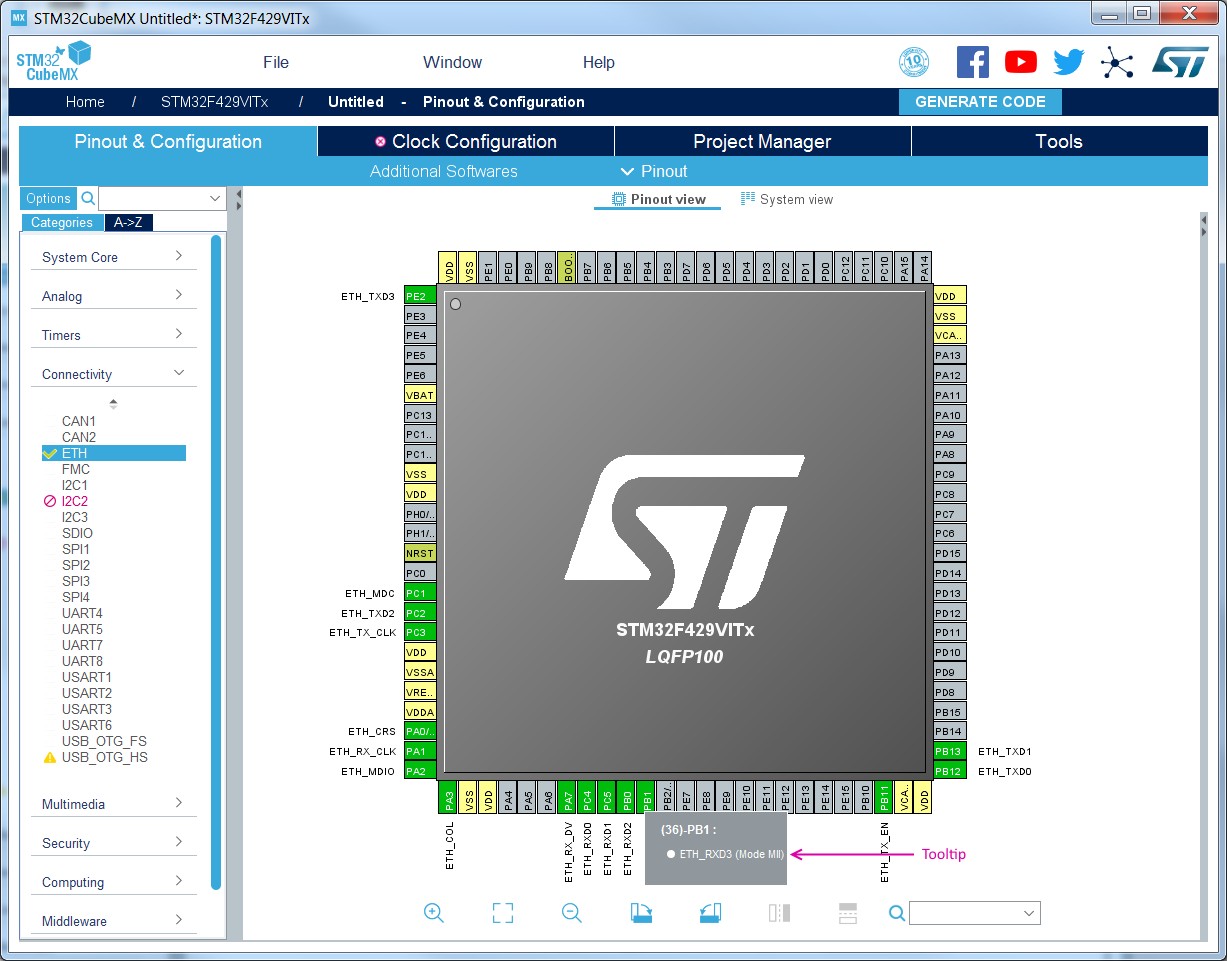Click gray pin PA13 on right side

(x=950, y=355)
